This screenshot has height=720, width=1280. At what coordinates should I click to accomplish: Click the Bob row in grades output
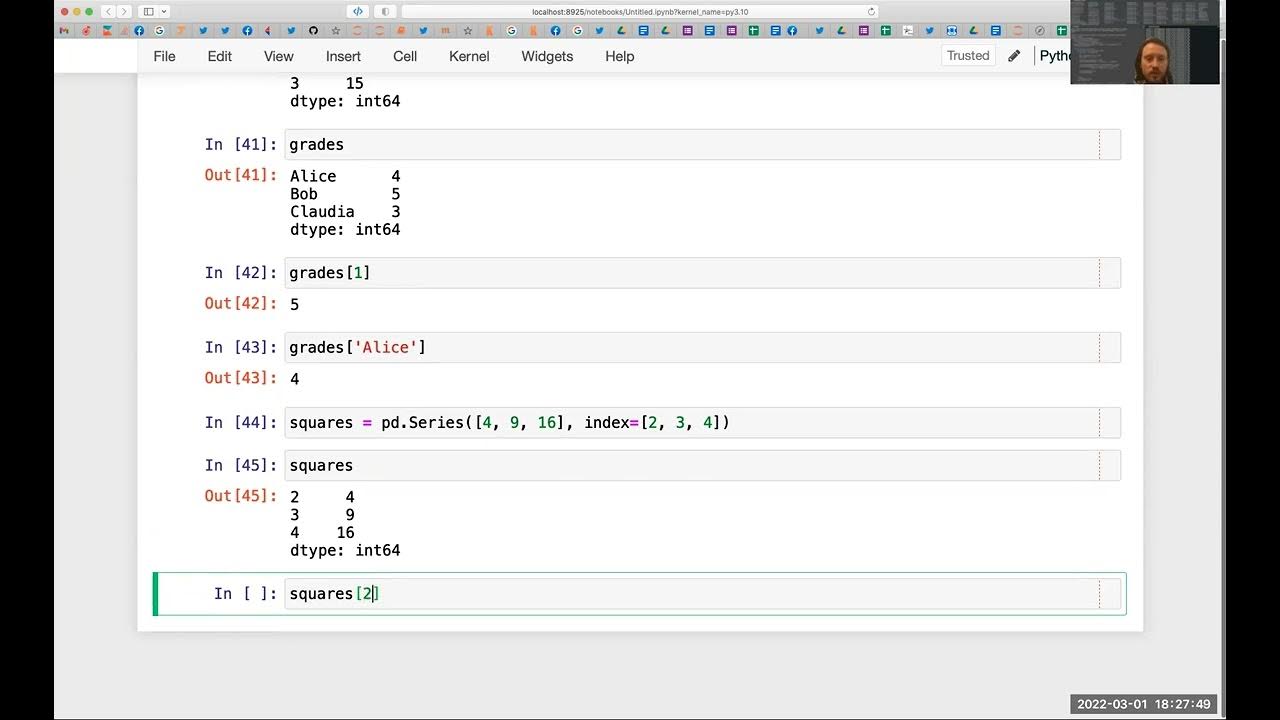(x=345, y=194)
